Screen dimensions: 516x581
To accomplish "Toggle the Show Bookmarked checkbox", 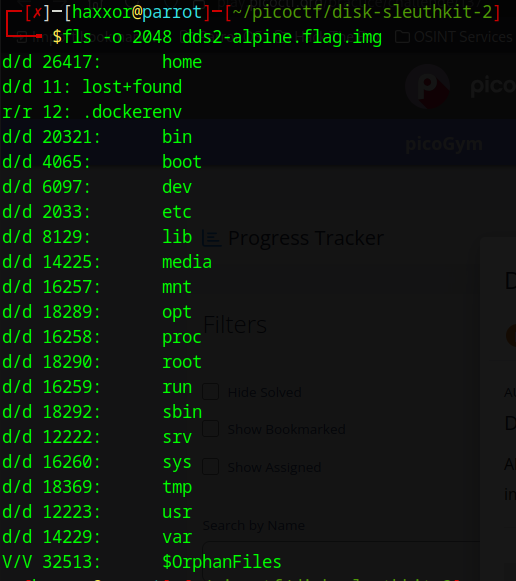I will tap(210, 429).
